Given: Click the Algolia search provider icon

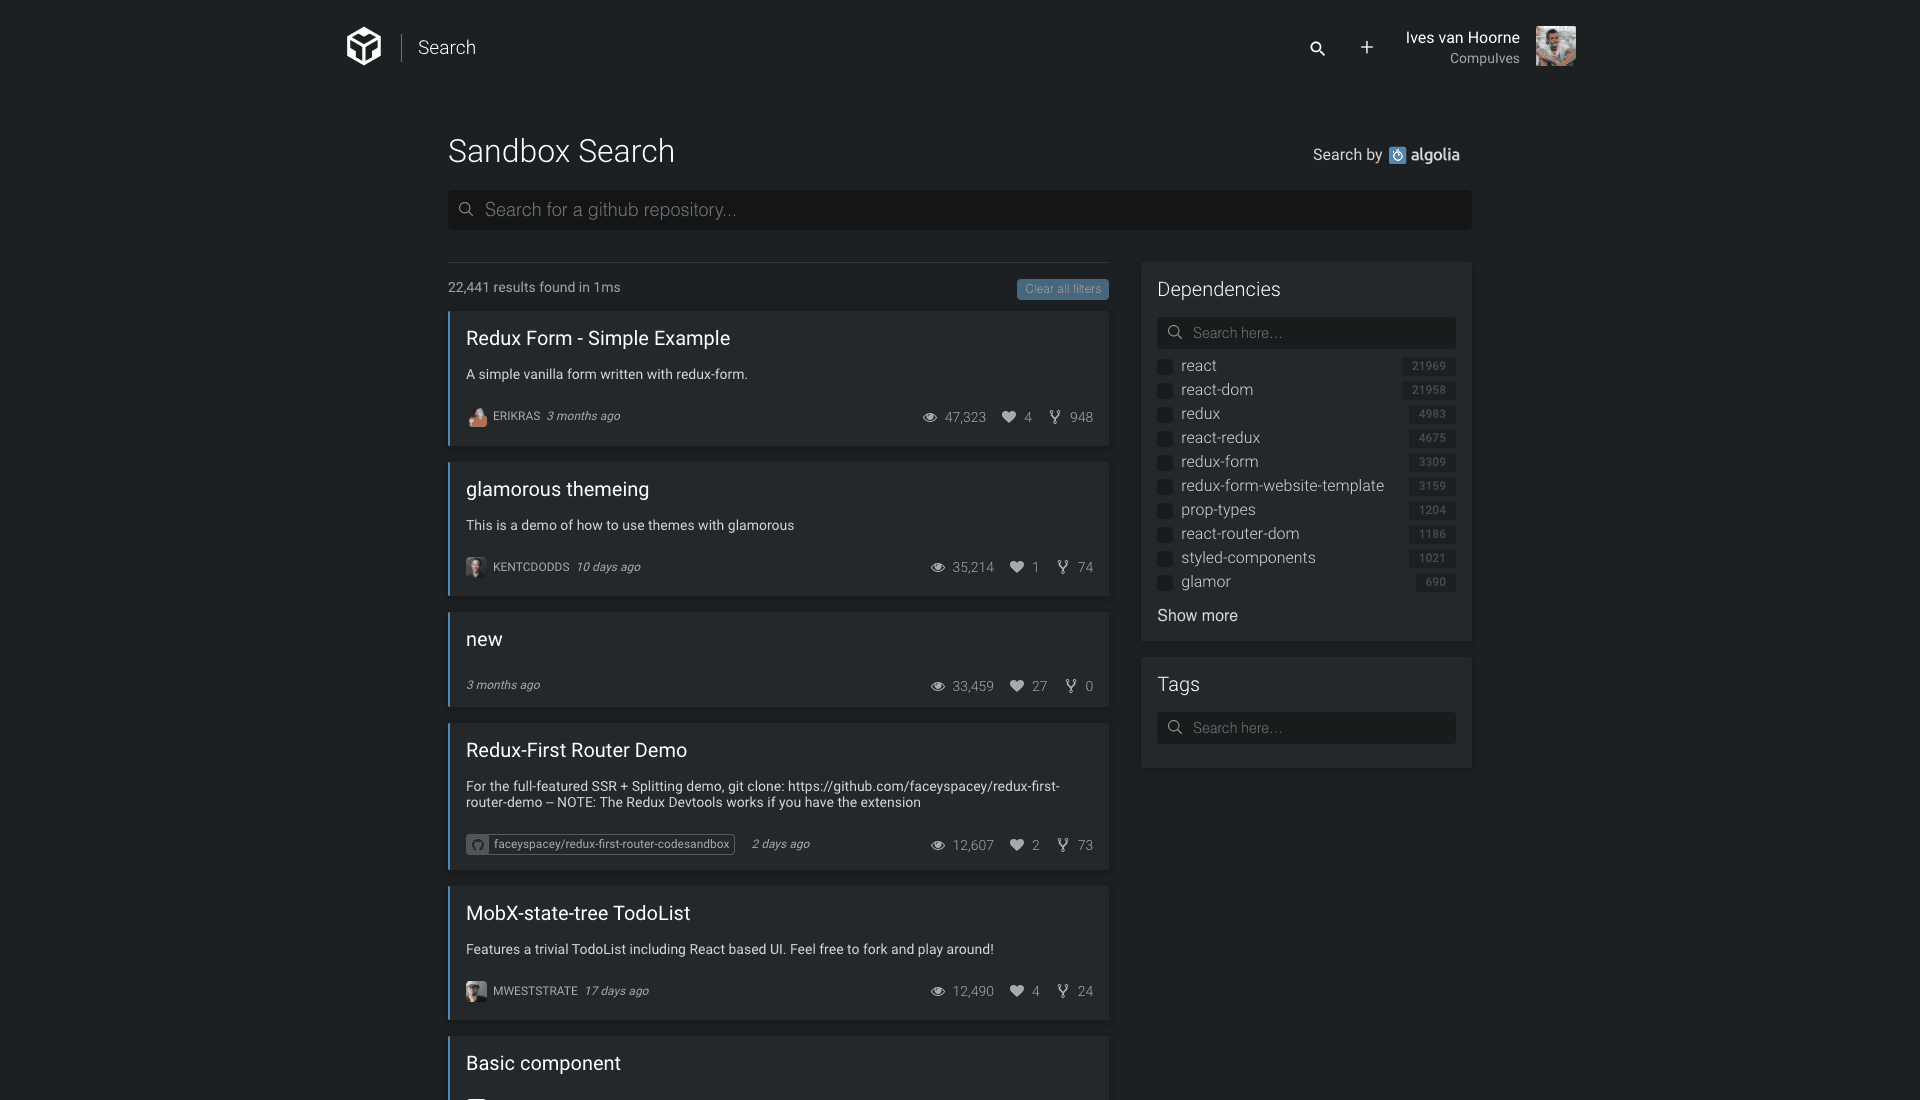Looking at the screenshot, I should (1396, 154).
